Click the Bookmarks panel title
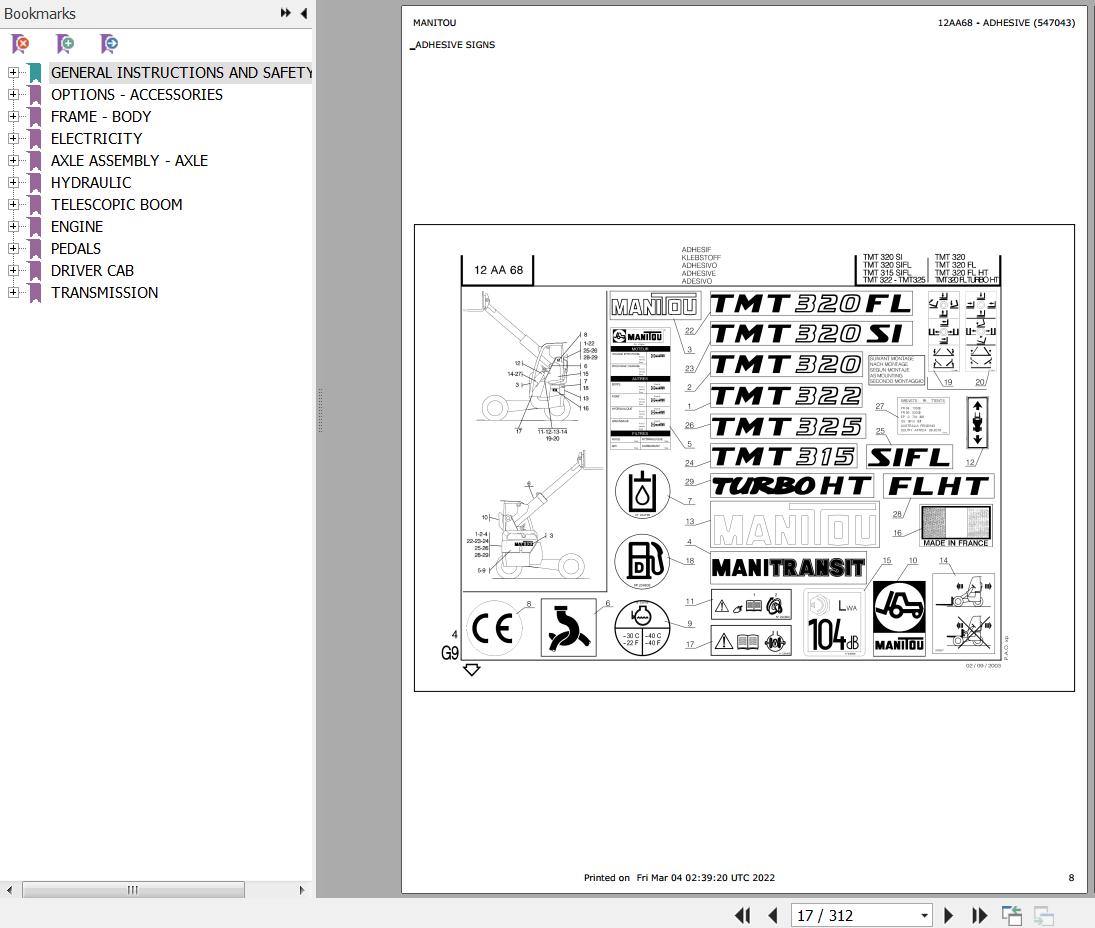1095x928 pixels. click(40, 13)
